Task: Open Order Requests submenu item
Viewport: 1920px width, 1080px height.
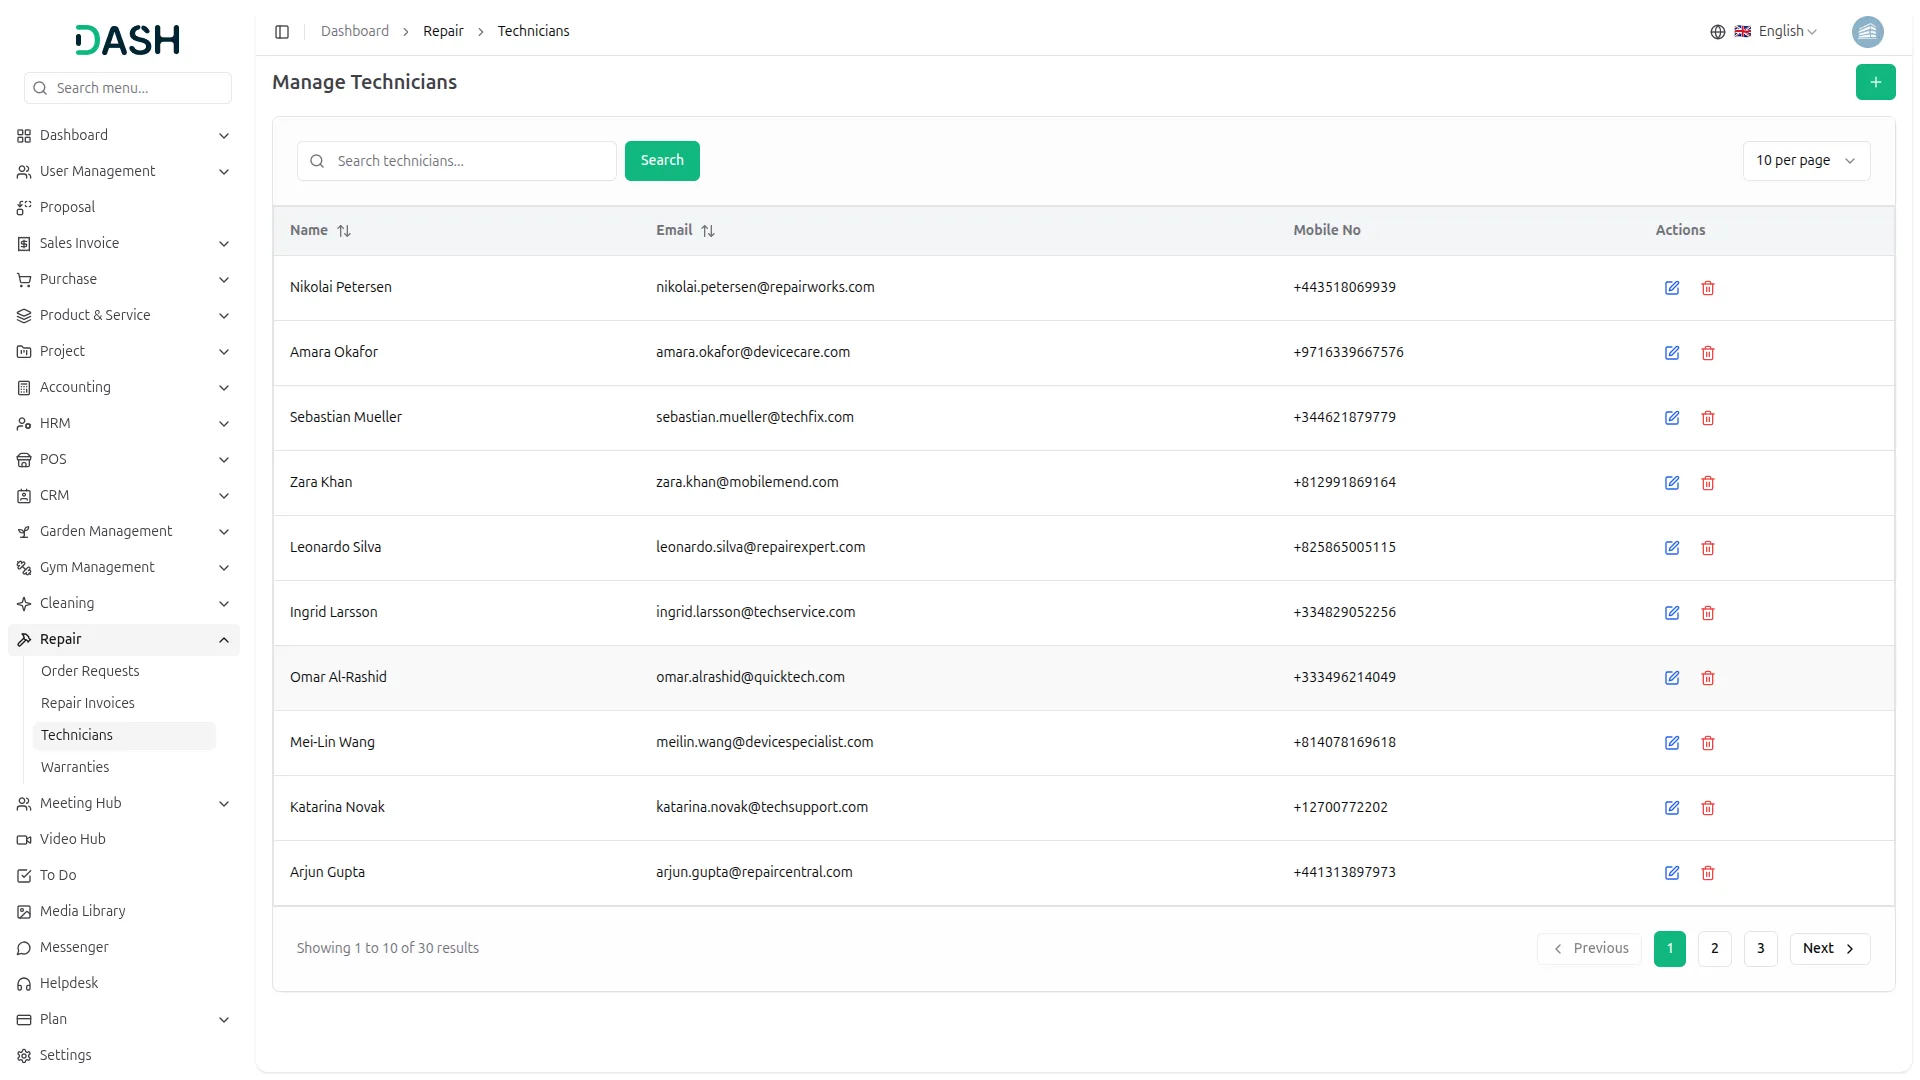Action: pos(90,672)
